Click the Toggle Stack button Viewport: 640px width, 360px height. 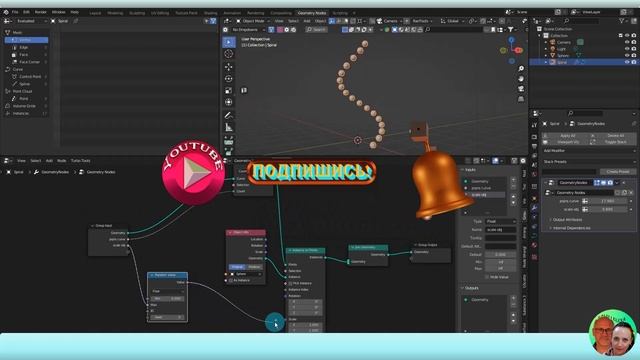click(x=613, y=142)
